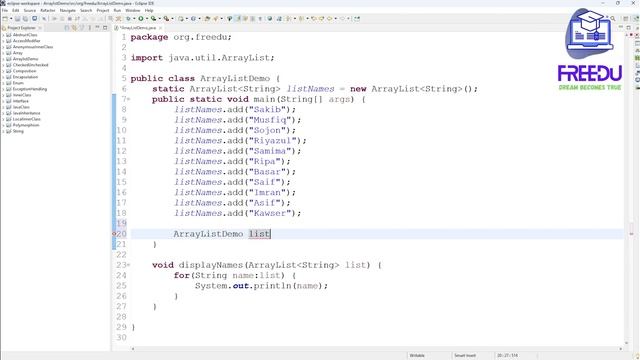Click the Open Type toolbar icon
The image size is (640, 360).
click(207, 18)
